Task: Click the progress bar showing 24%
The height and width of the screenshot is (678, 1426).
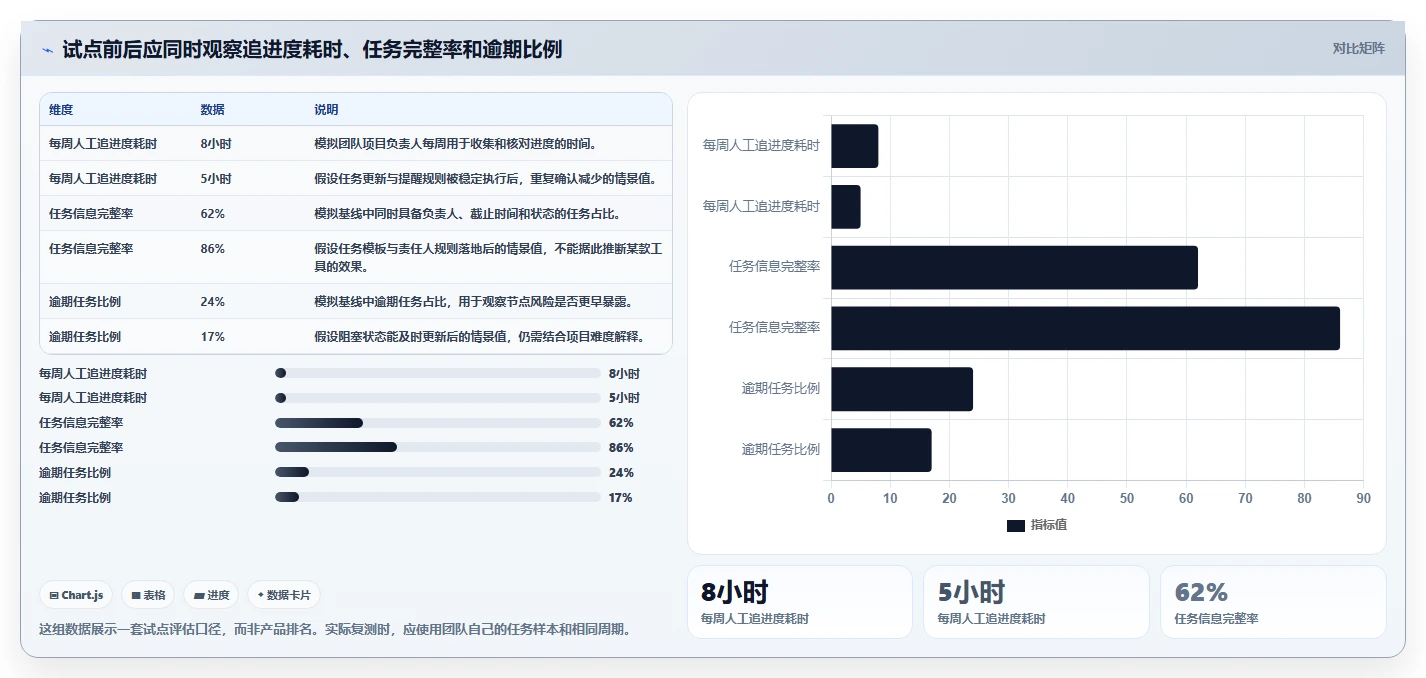Action: point(438,473)
